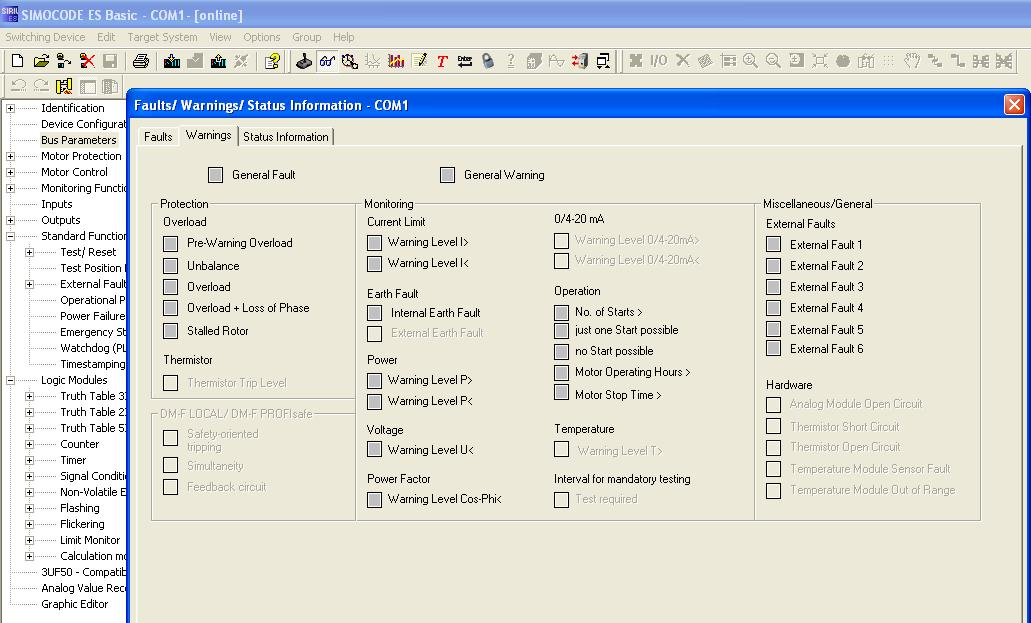
Task: Open the Switching Device menu
Action: [x=45, y=37]
